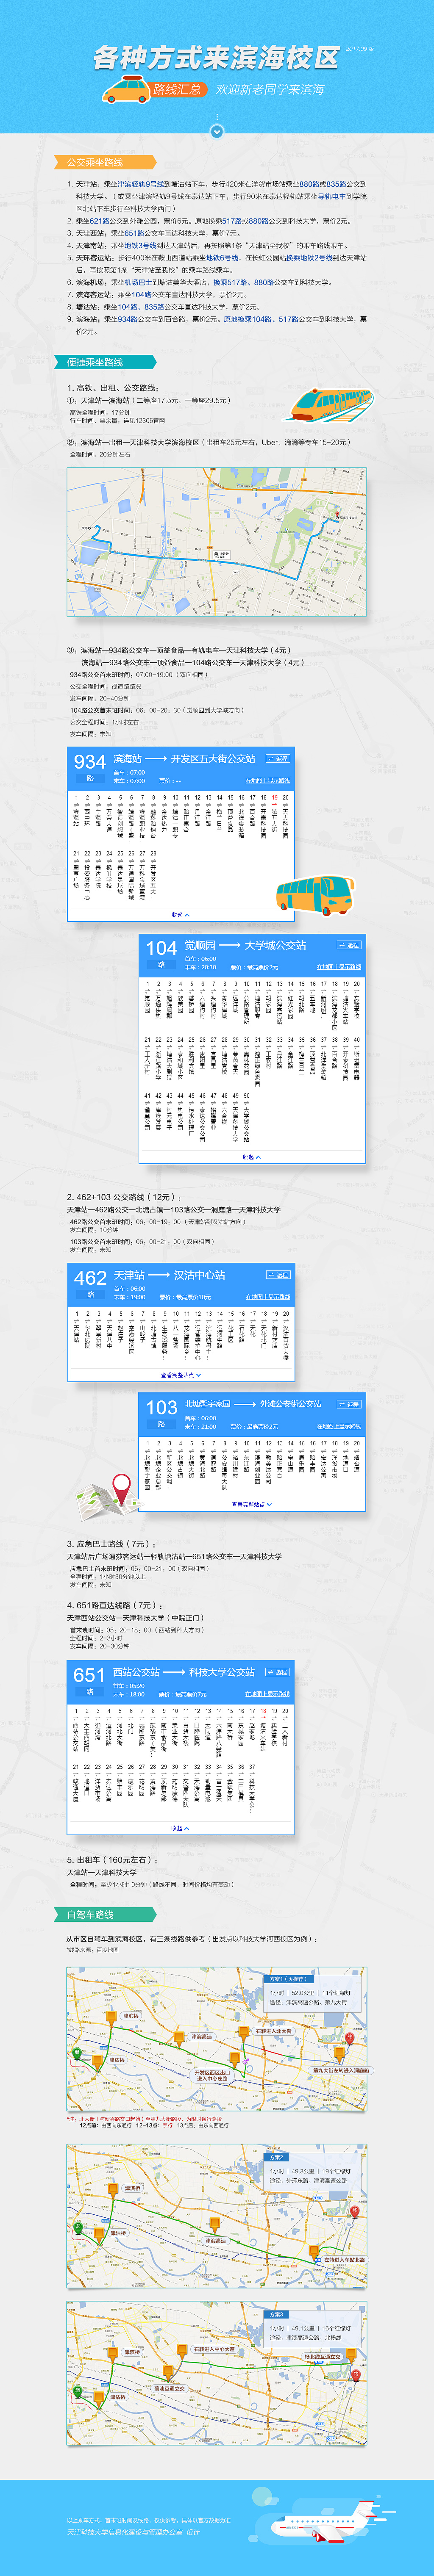Click the down-chevron circle below the header
Viewport: 434px width, 2576px height.
(217, 131)
